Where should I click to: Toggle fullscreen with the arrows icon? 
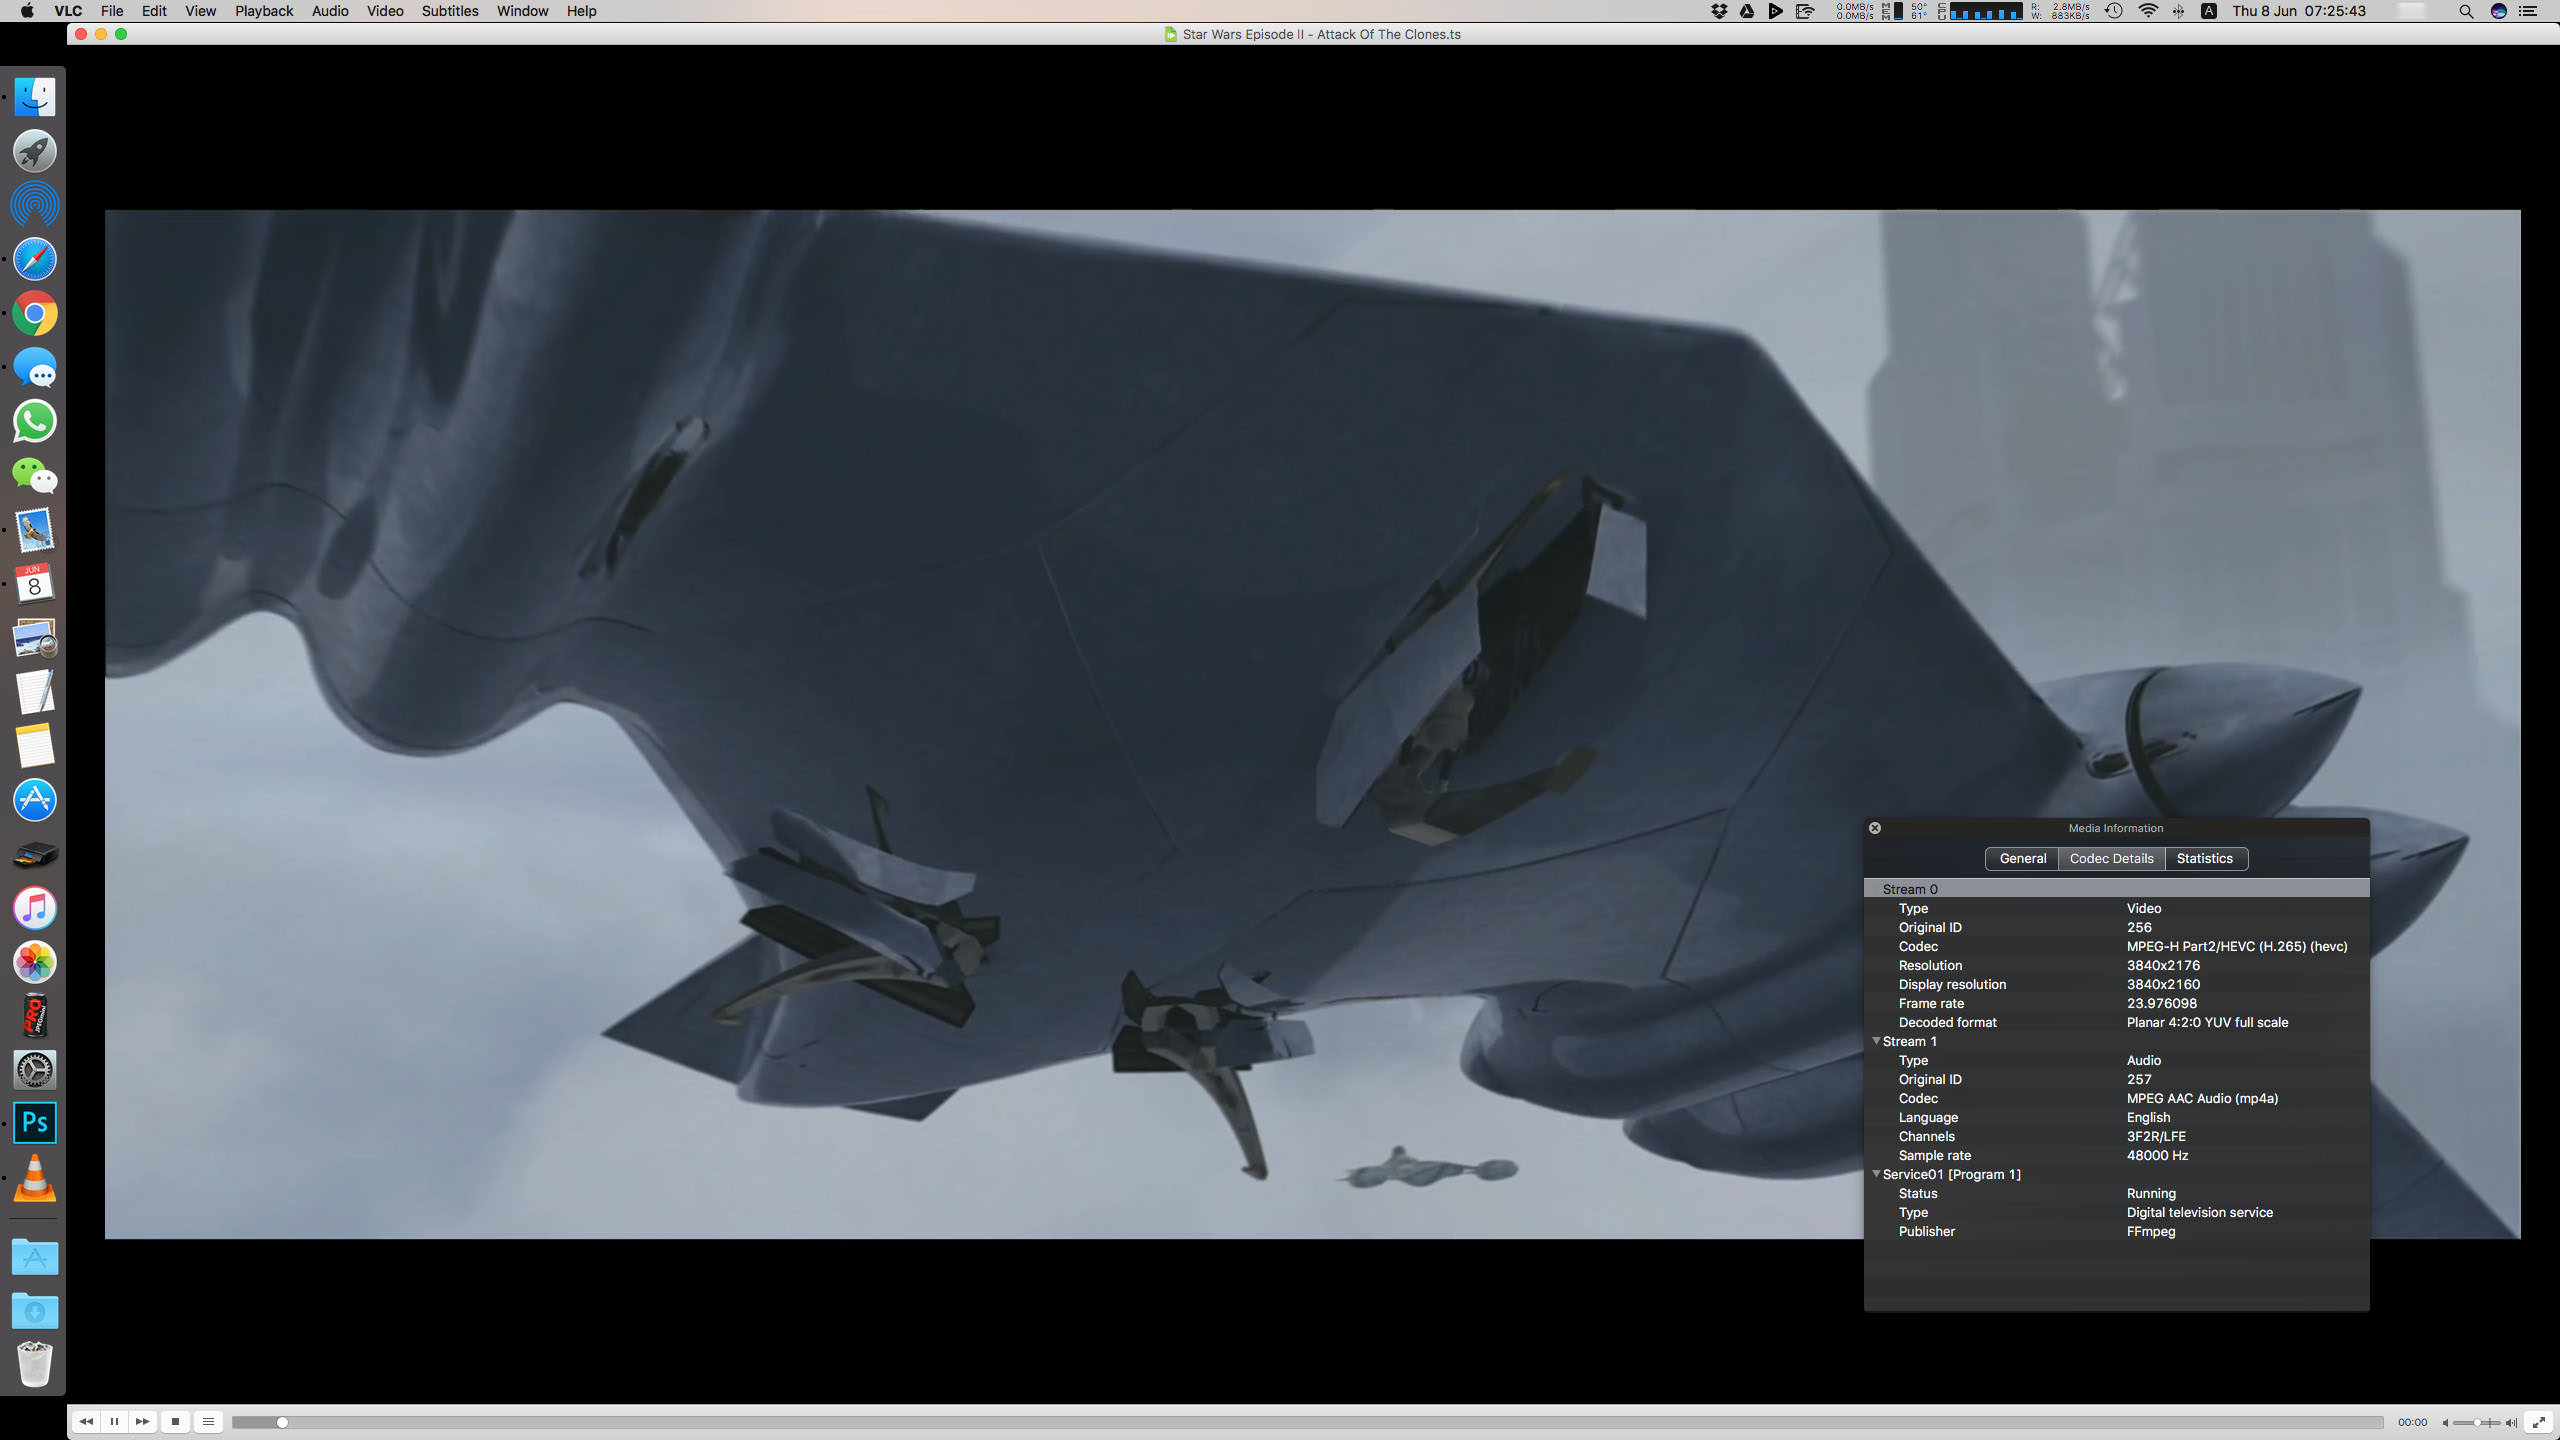point(2538,1422)
